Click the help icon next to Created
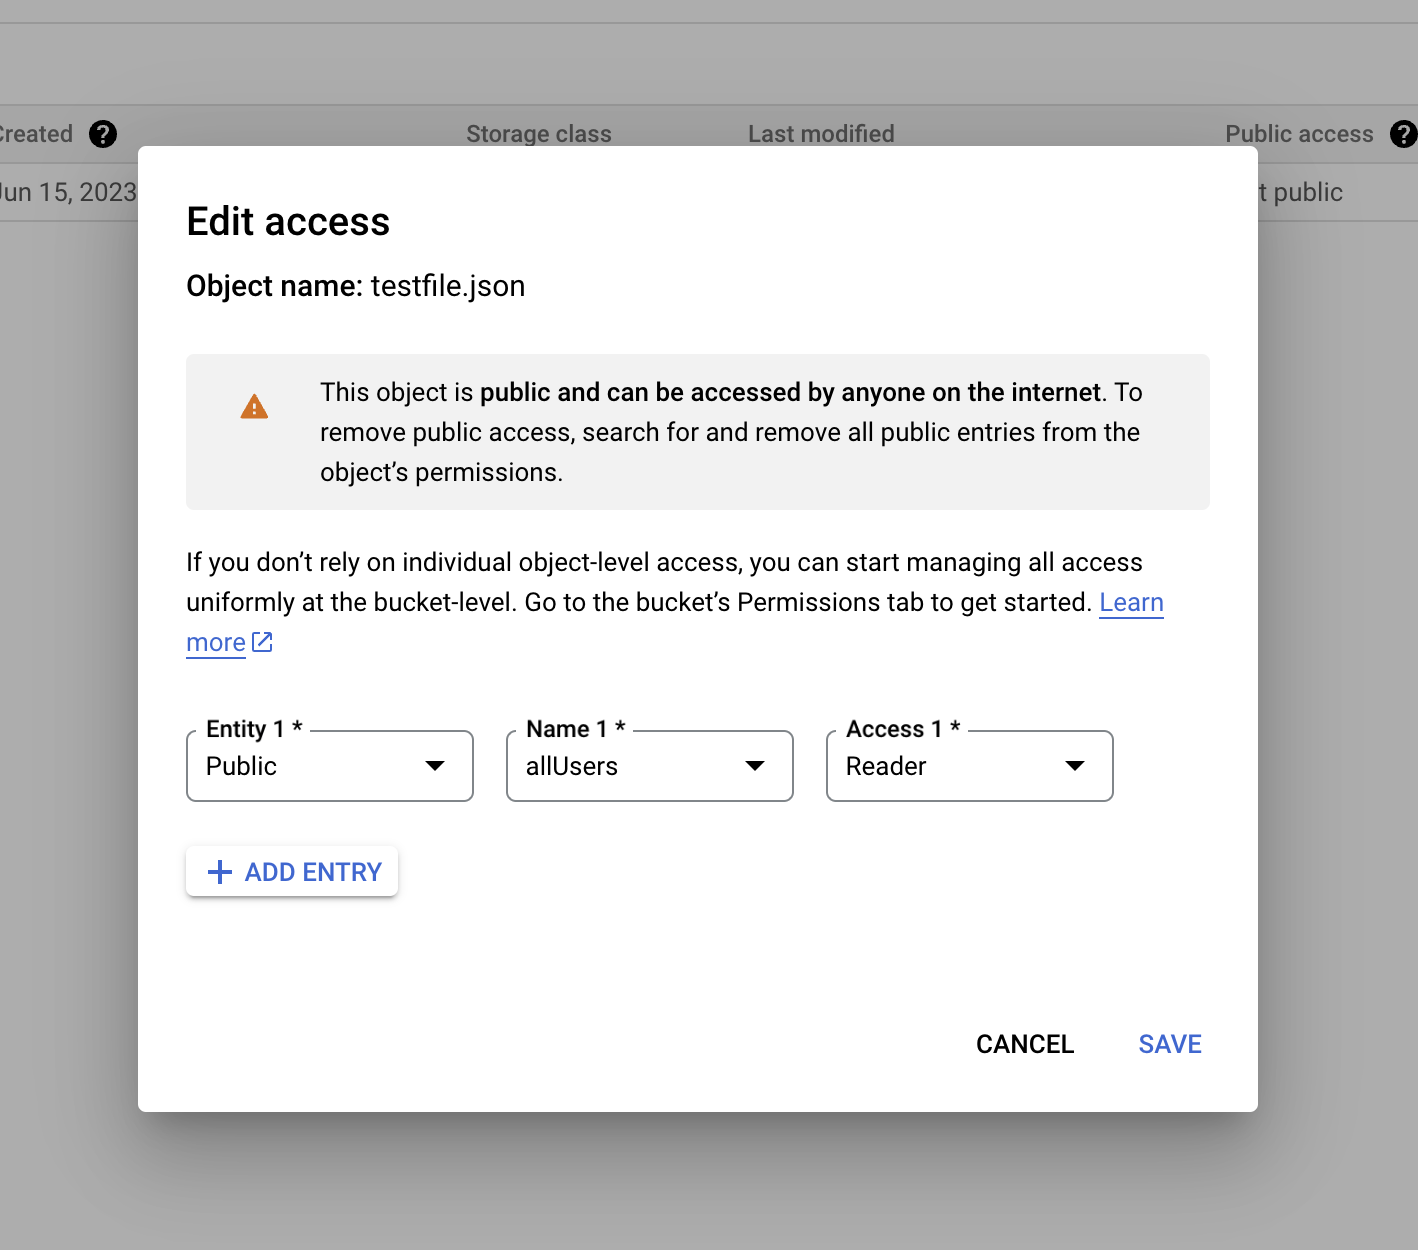Screen dimensions: 1418x1250 coord(103,134)
